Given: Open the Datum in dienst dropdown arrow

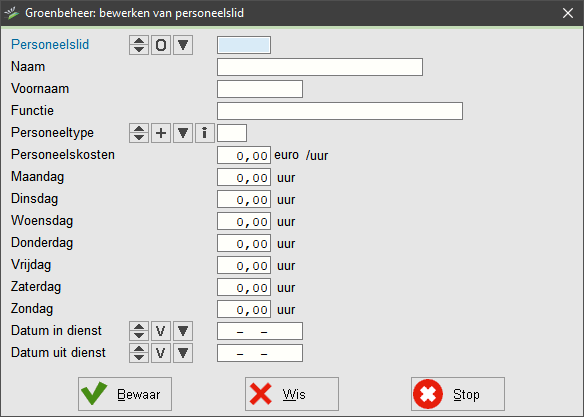Looking at the screenshot, I should point(183,331).
